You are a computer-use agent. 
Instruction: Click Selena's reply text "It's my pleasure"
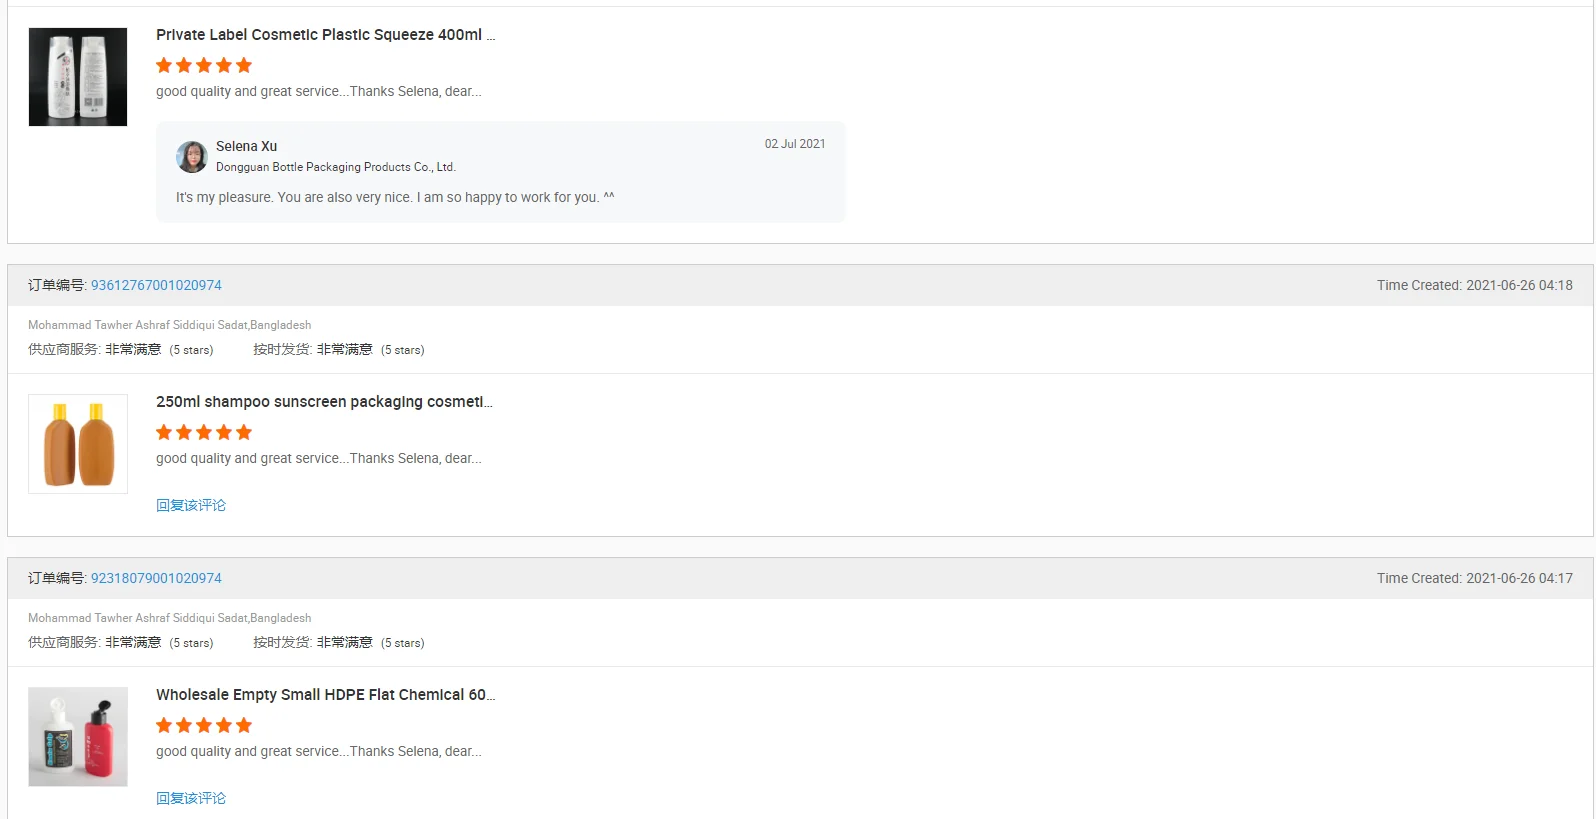pyautogui.click(x=395, y=198)
